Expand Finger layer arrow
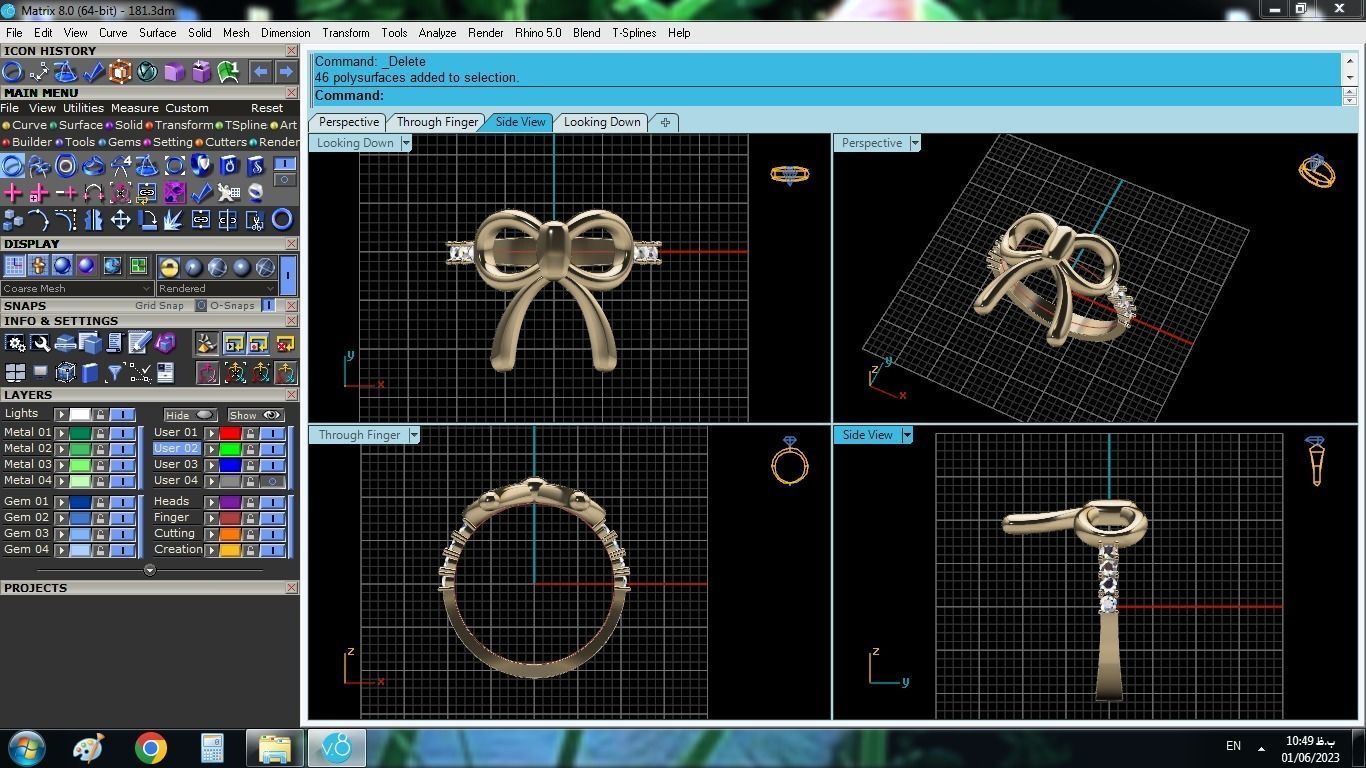The height and width of the screenshot is (768, 1366). tap(211, 518)
